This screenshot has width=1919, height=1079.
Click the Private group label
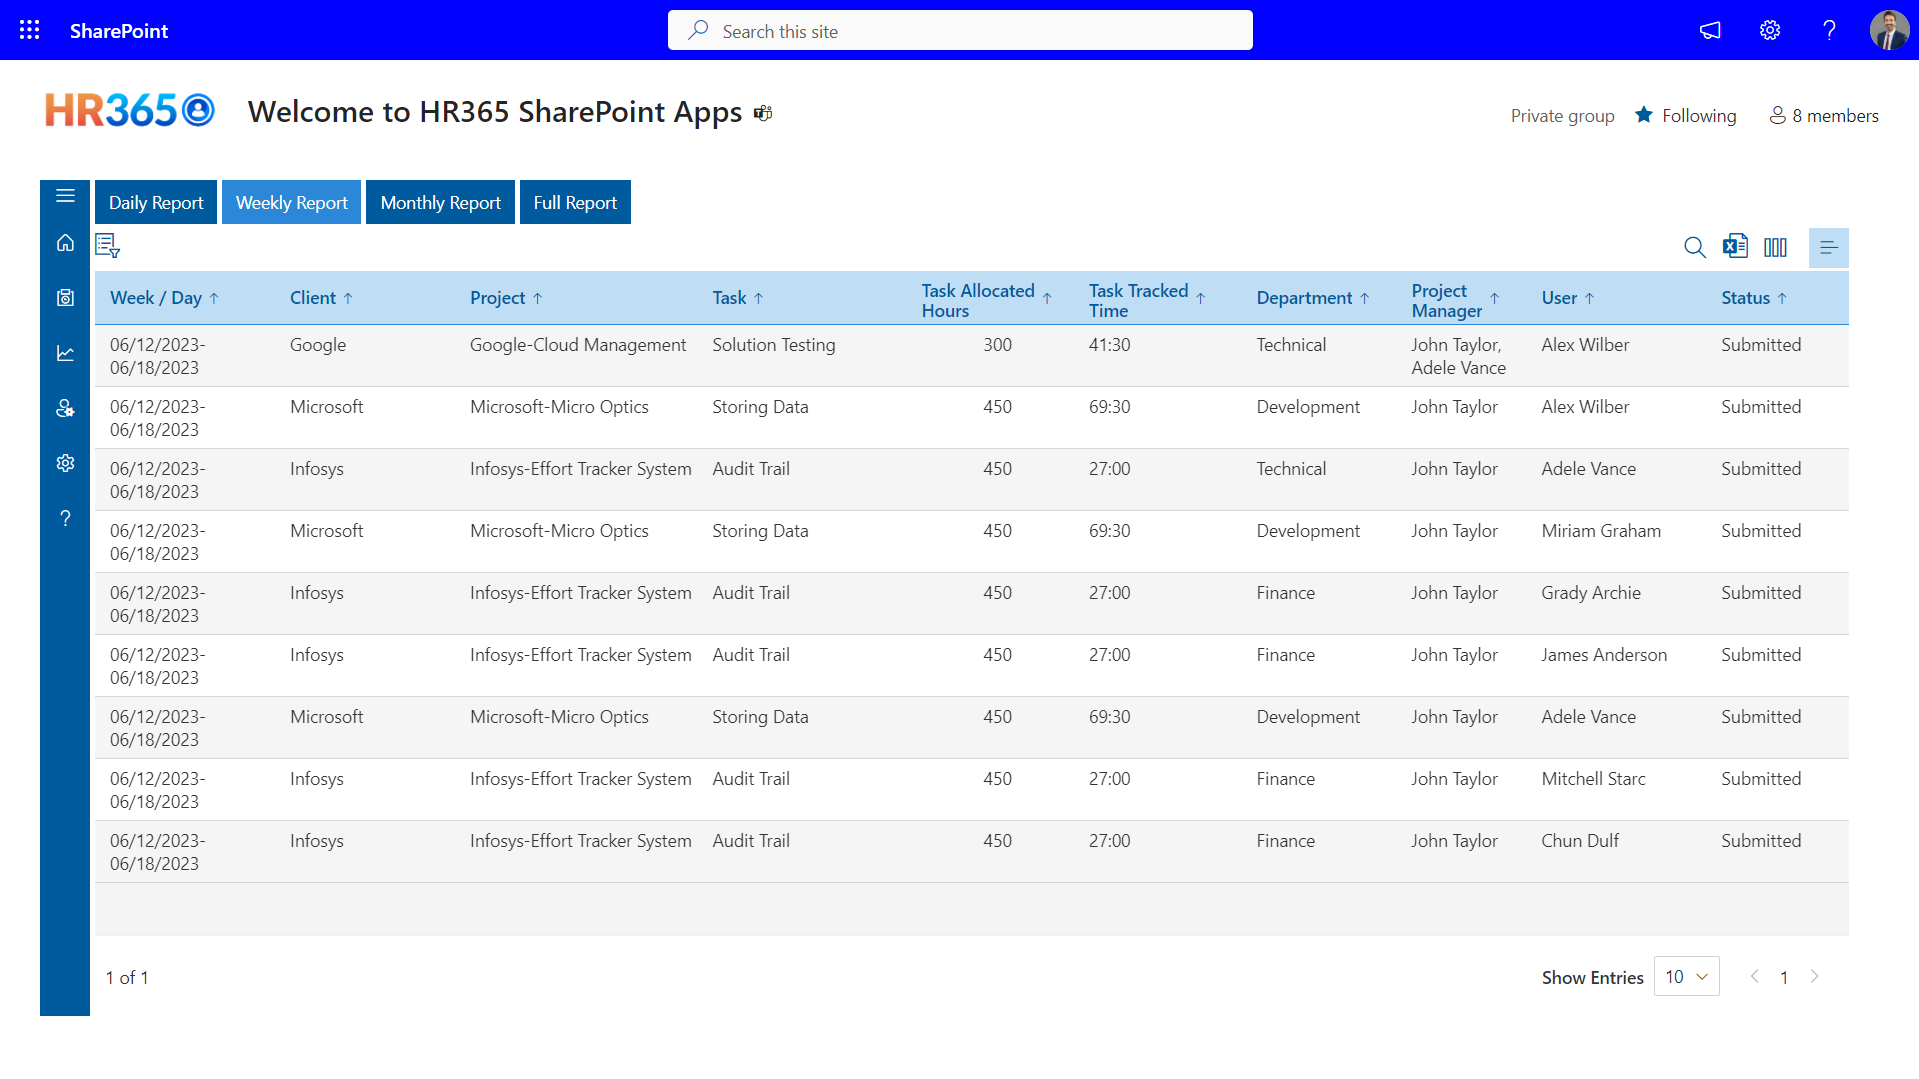click(1562, 116)
